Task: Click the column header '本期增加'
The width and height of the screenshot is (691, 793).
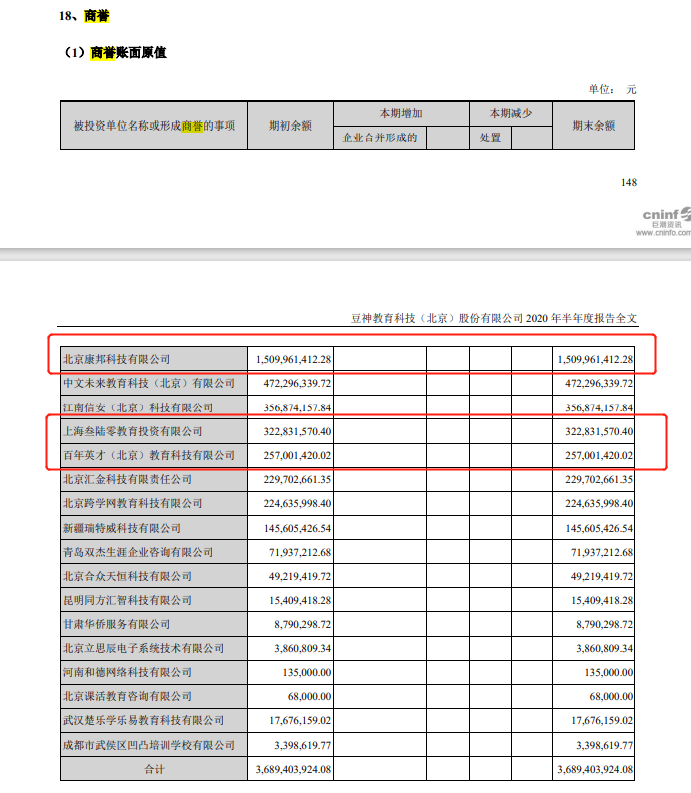Action: [401, 113]
